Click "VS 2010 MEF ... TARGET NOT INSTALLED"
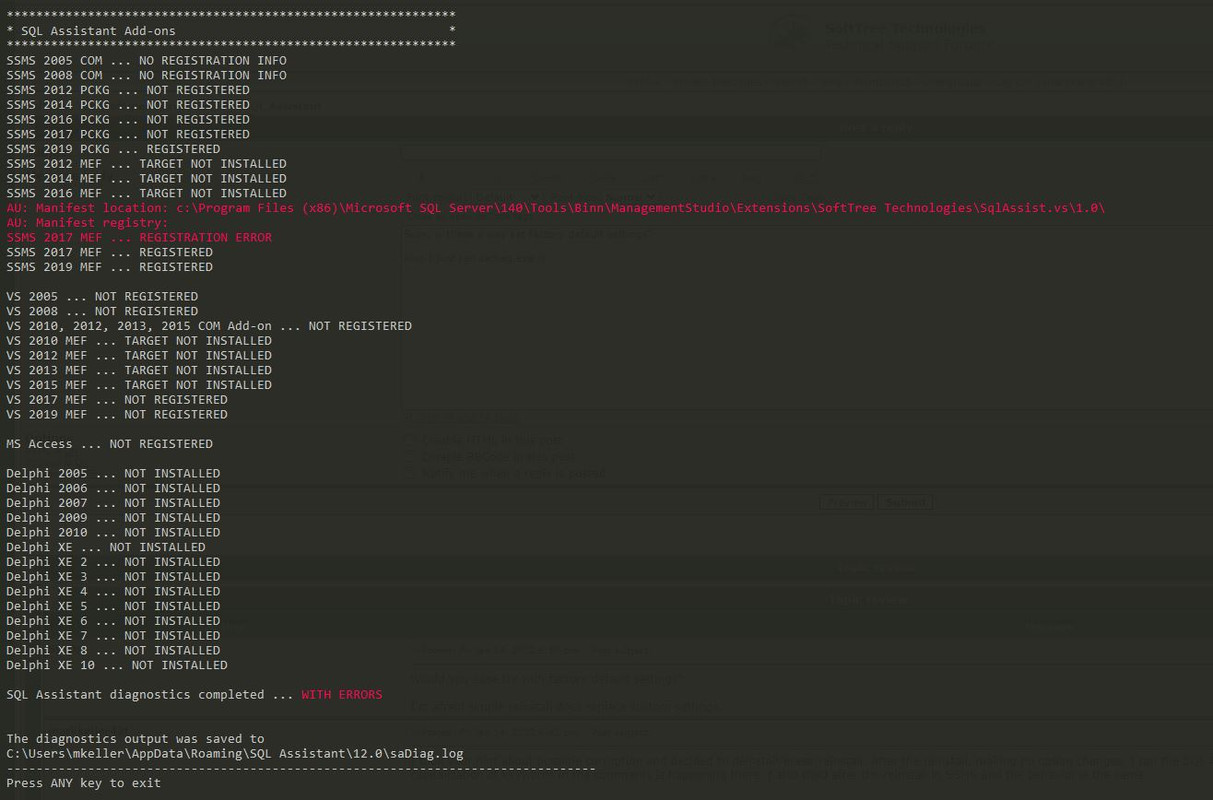The width and height of the screenshot is (1213, 800). pyautogui.click(x=139, y=341)
